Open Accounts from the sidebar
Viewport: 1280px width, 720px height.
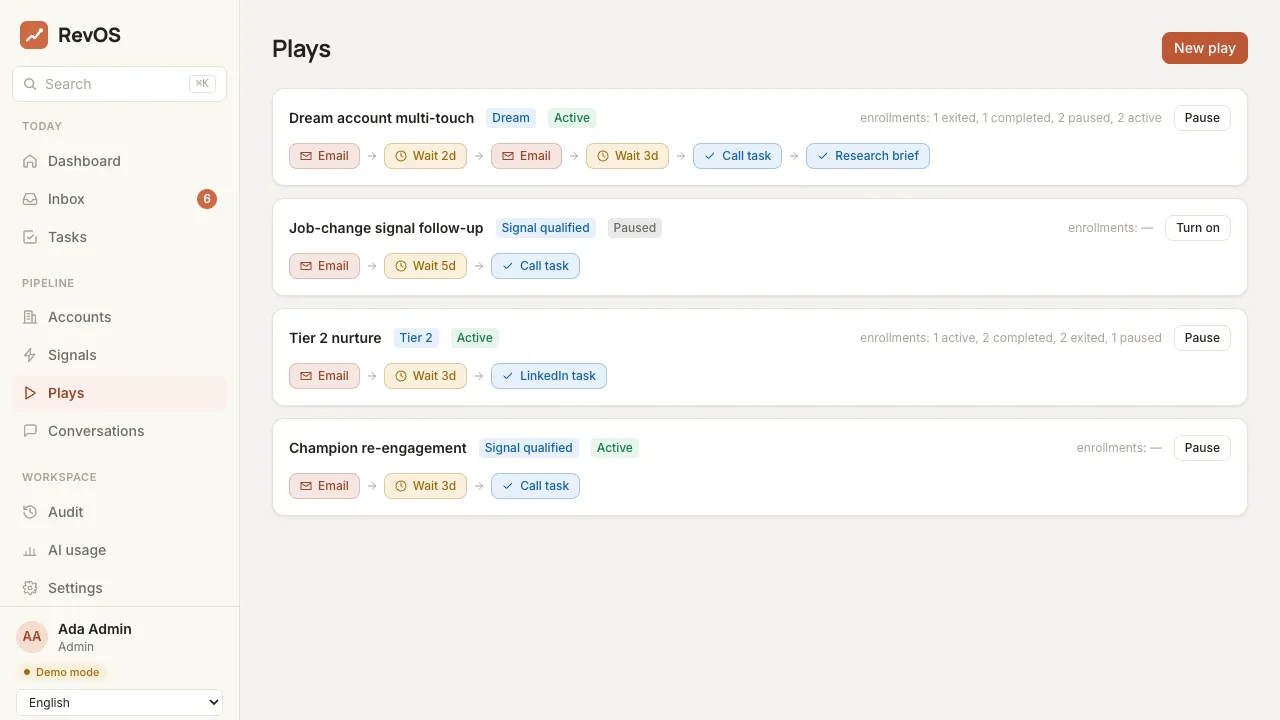click(x=120, y=317)
